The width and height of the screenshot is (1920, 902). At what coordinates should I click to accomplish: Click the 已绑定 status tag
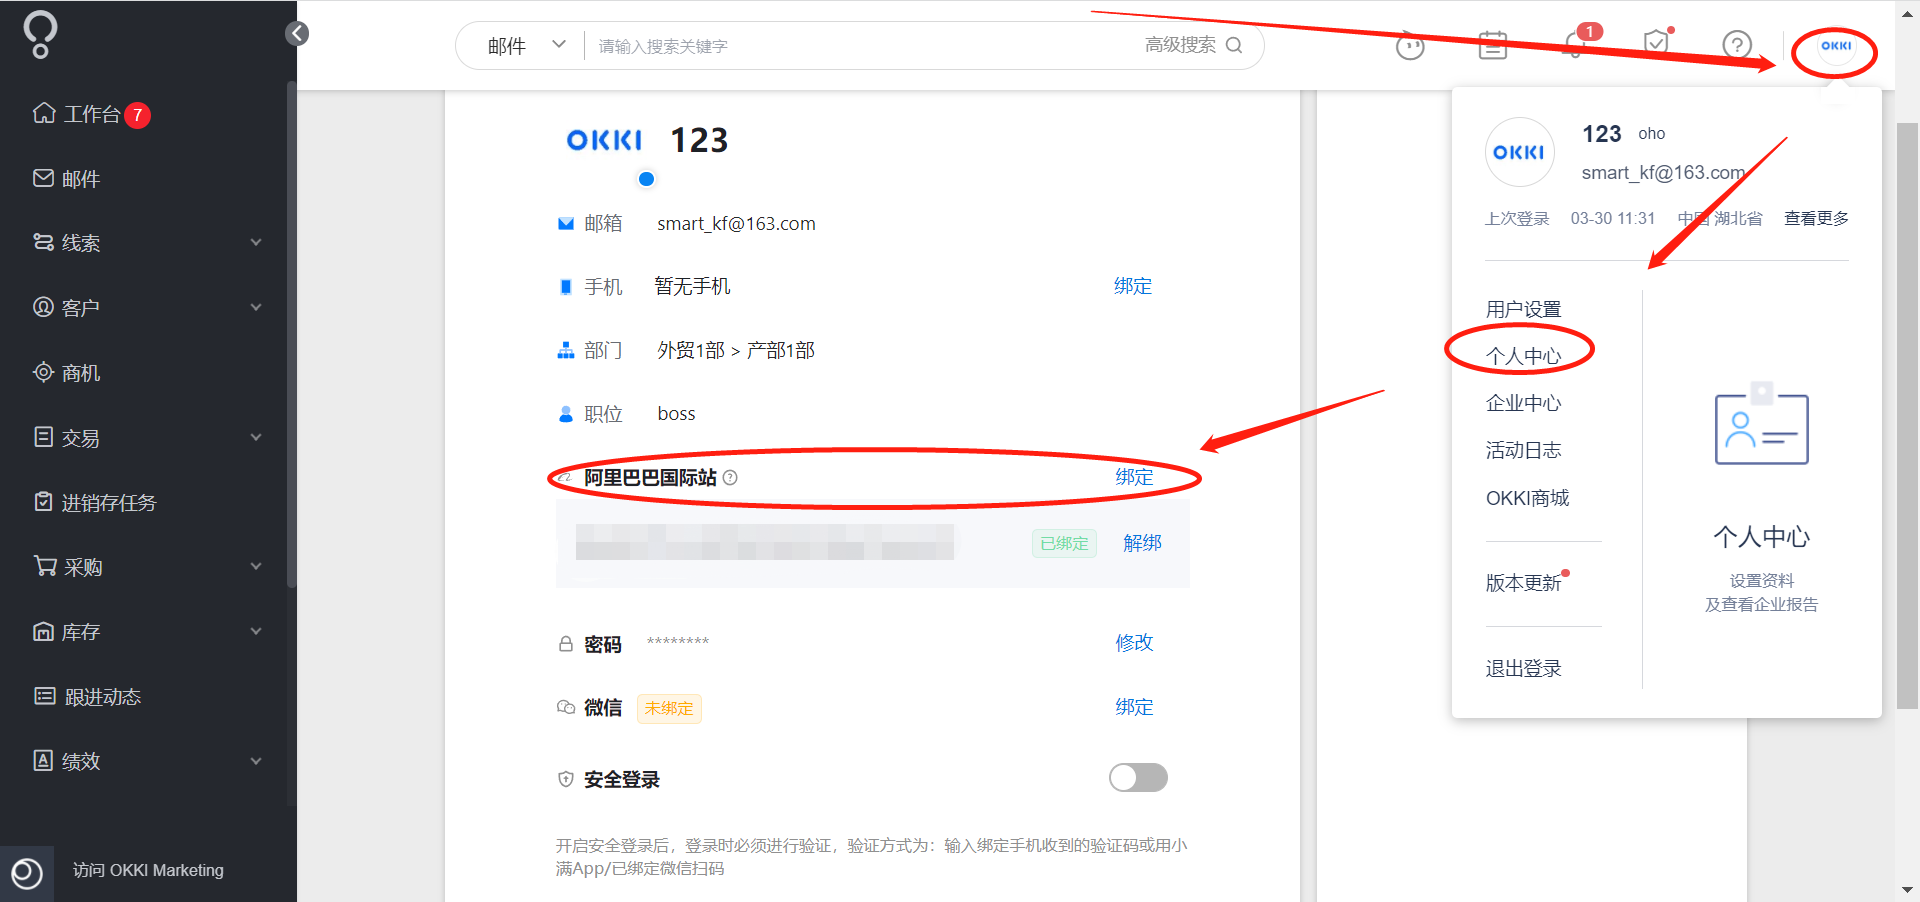pyautogui.click(x=1064, y=543)
